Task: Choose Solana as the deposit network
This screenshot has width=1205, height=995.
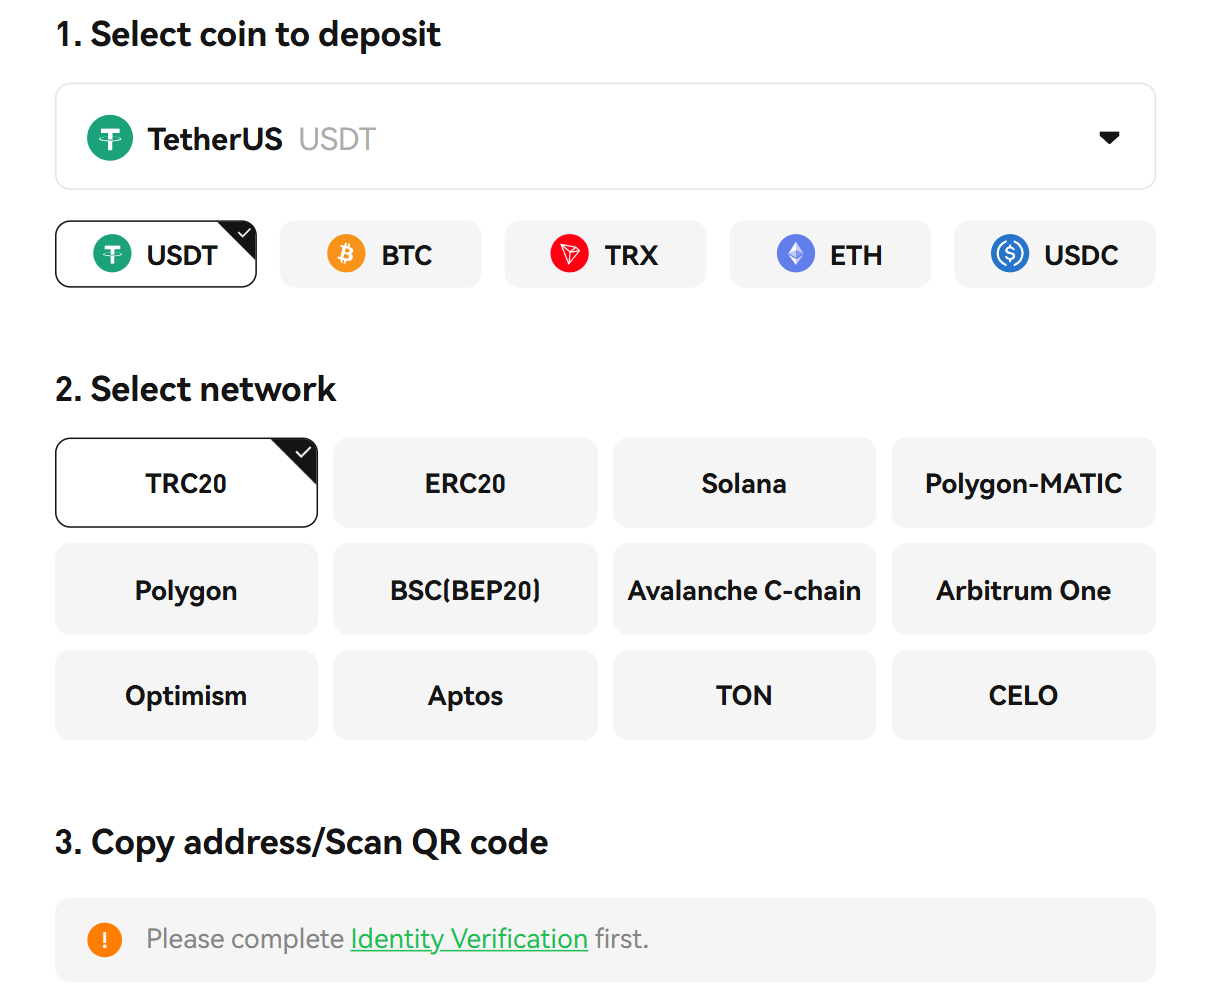Action: 744,483
